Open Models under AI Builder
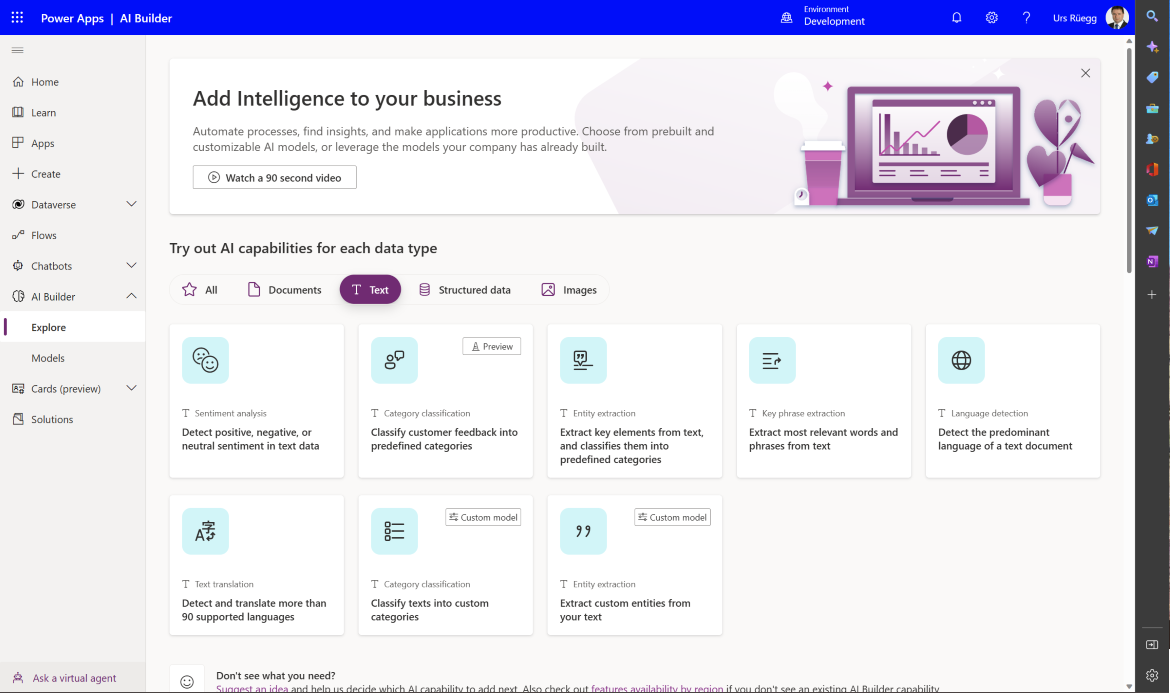The image size is (1170, 693). pos(72,358)
